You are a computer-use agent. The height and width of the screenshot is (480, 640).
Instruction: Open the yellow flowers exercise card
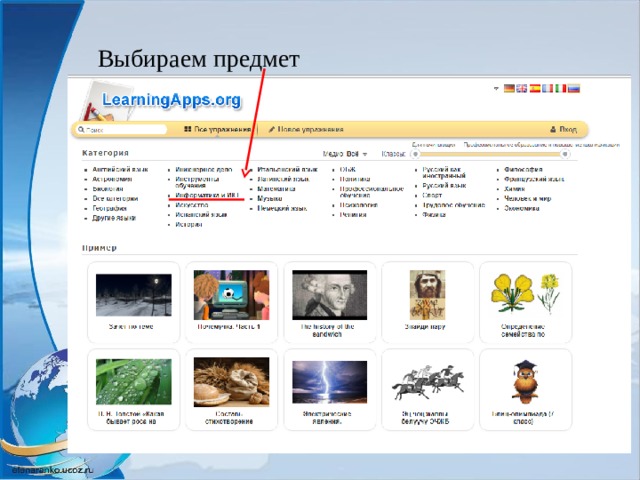click(x=525, y=302)
